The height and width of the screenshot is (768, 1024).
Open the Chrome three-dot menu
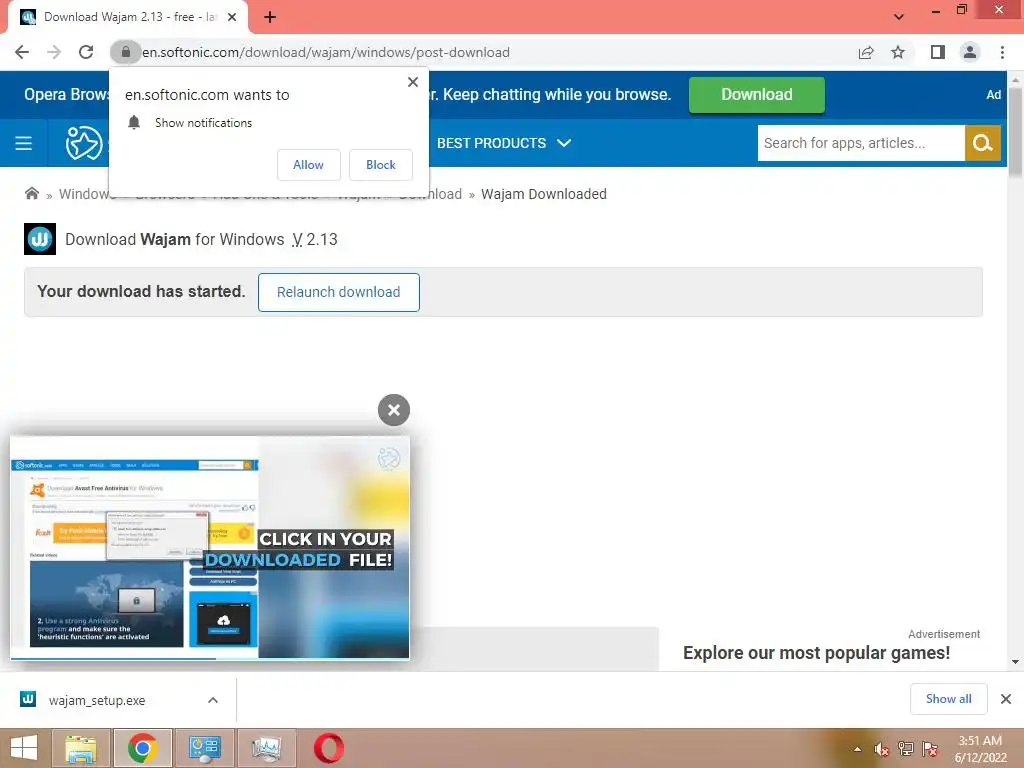pos(1002,52)
